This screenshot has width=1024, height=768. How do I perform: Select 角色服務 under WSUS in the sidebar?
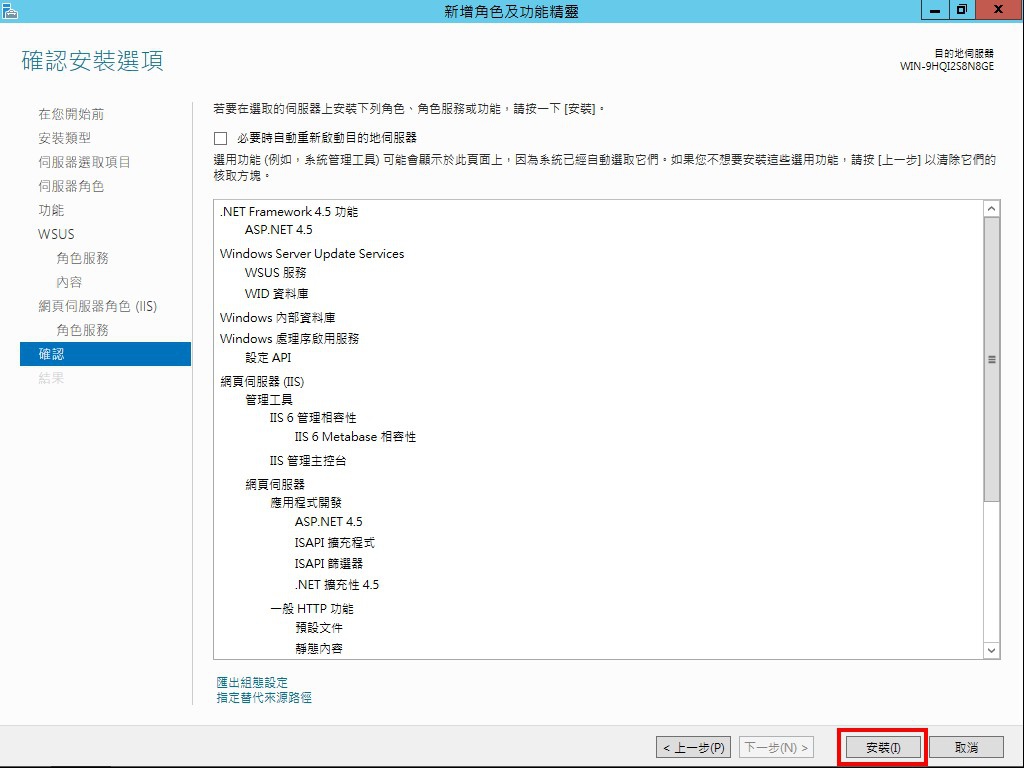82,258
